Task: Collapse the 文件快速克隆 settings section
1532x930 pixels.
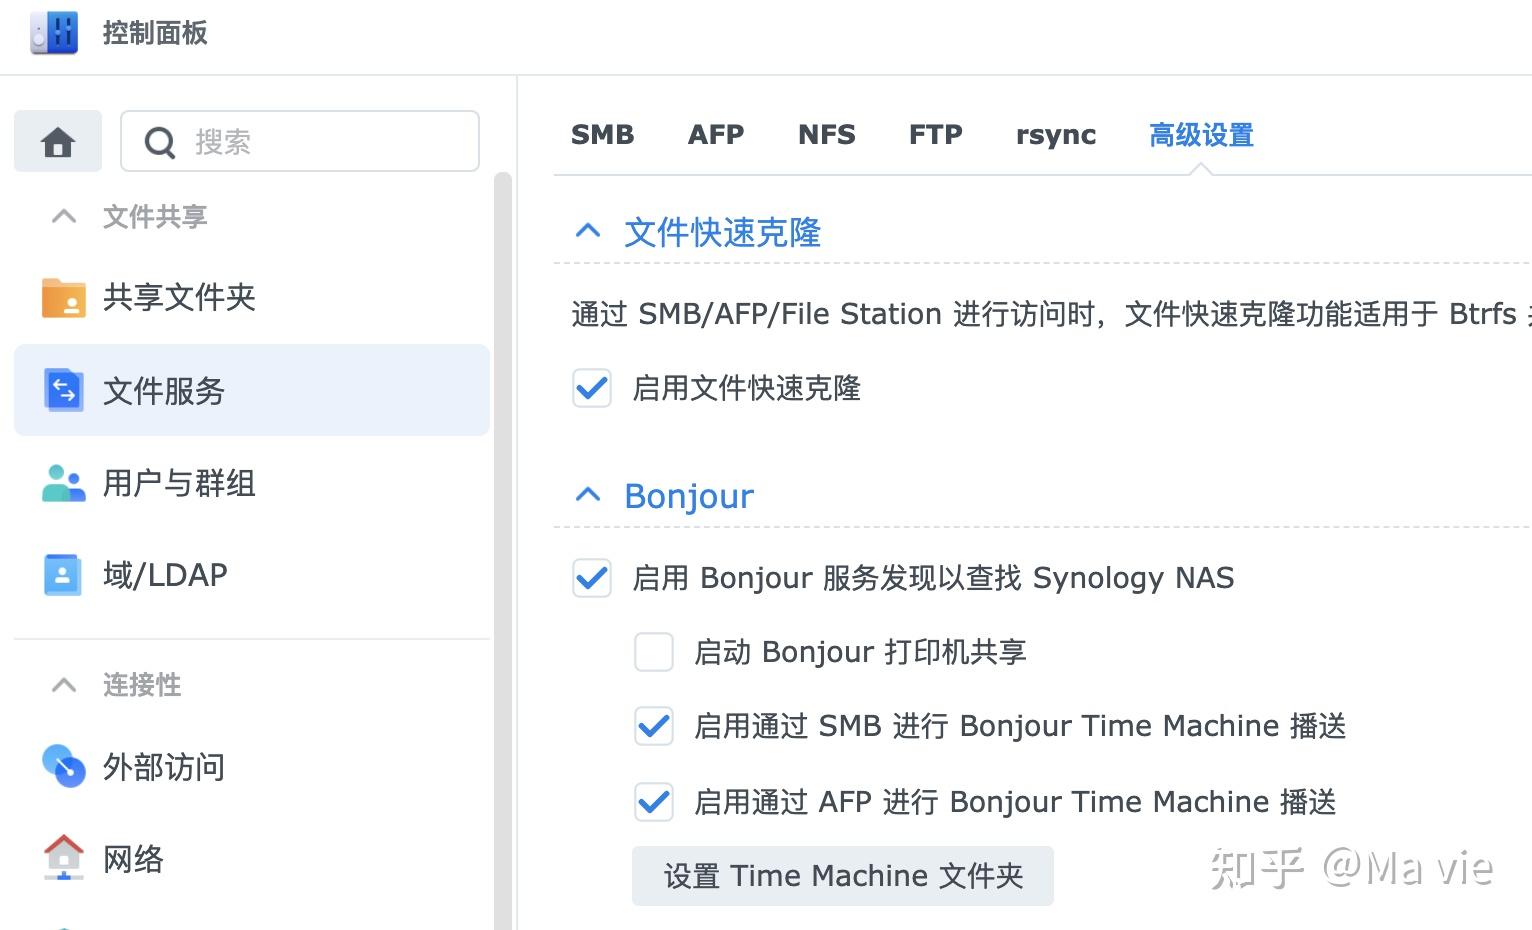Action: pyautogui.click(x=588, y=232)
